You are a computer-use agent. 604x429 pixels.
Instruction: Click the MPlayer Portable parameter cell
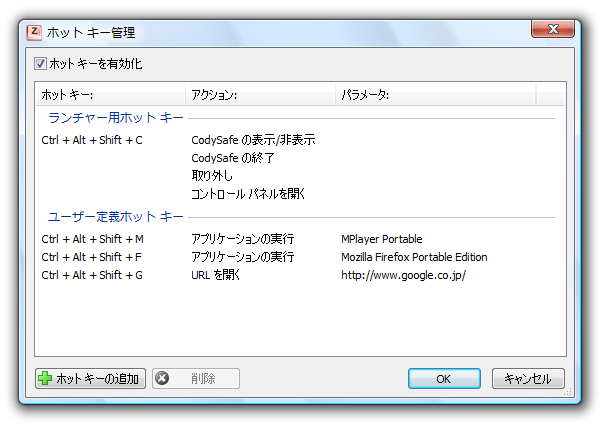coord(382,239)
